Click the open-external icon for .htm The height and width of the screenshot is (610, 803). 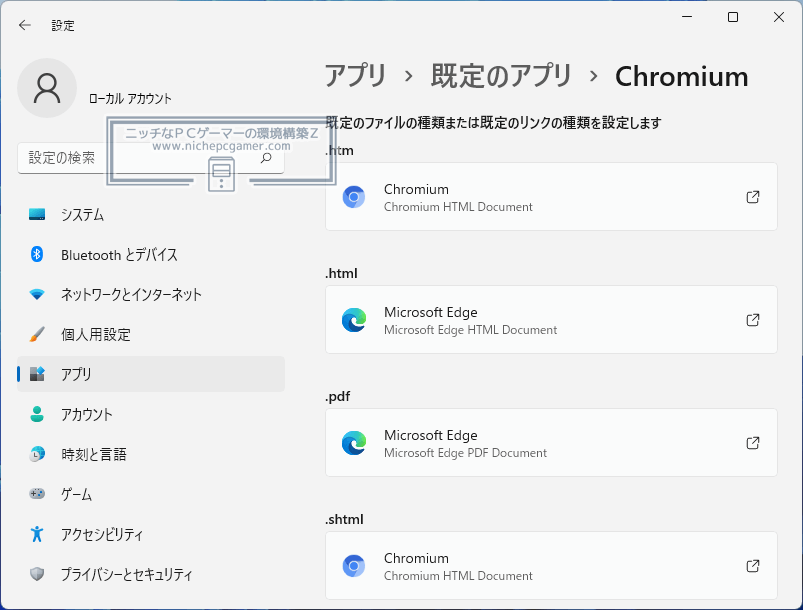[753, 197]
